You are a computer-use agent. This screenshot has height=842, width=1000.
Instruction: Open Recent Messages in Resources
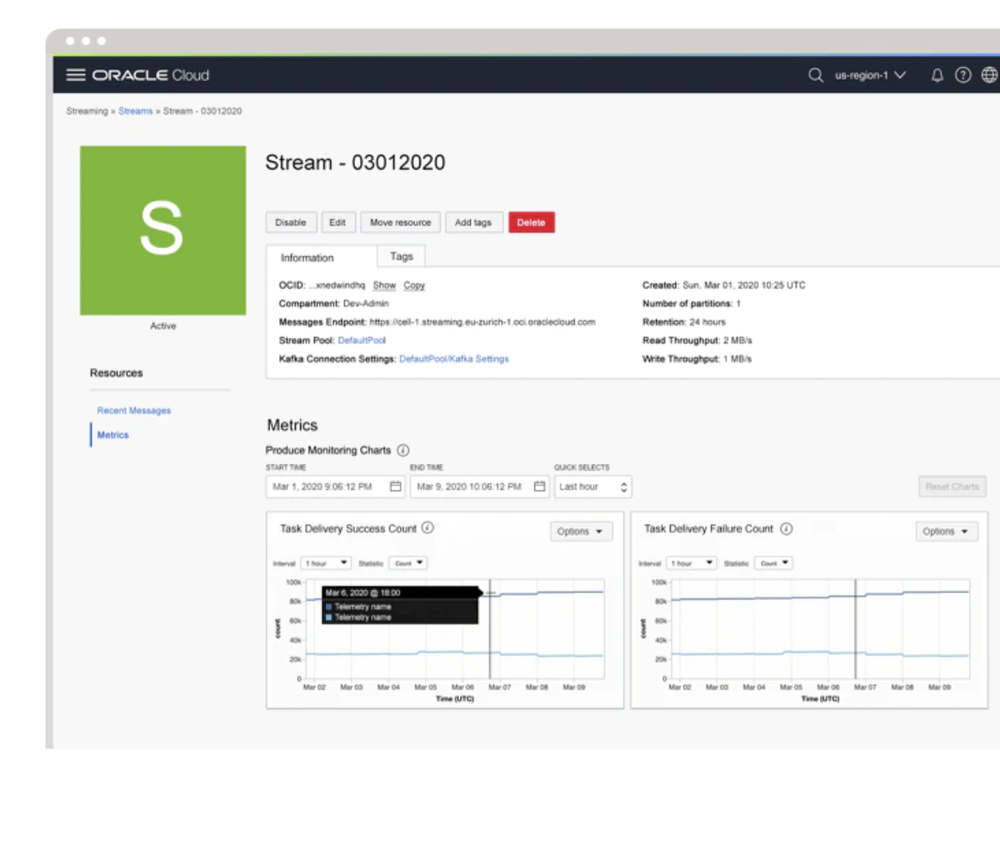(x=134, y=411)
